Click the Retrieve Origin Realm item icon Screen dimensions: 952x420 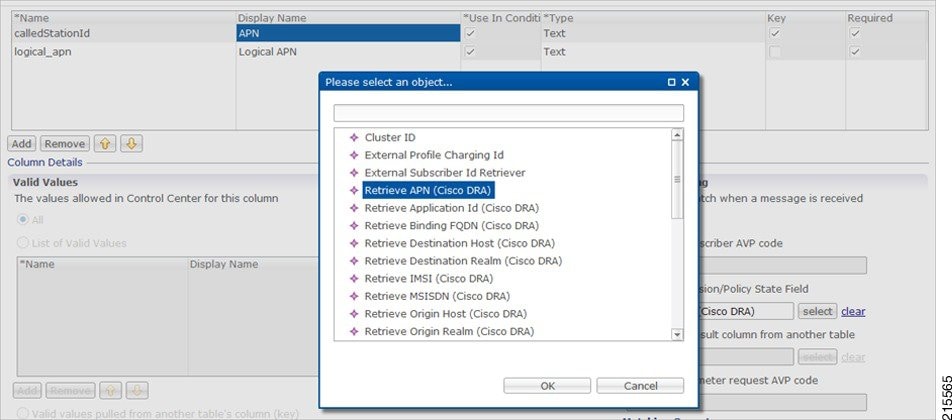pyautogui.click(x=355, y=331)
